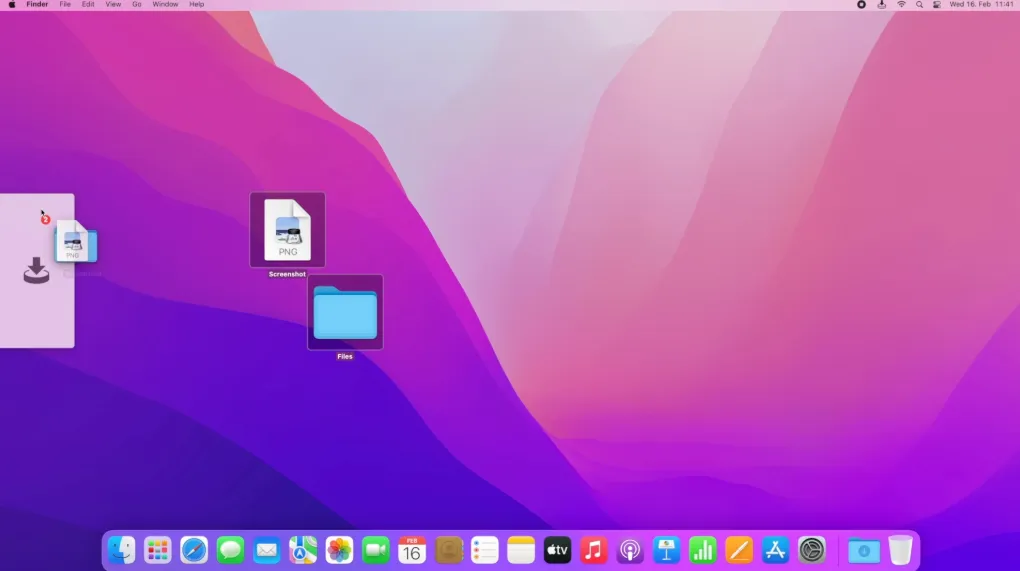Open System Preferences from the Dock

(812, 550)
